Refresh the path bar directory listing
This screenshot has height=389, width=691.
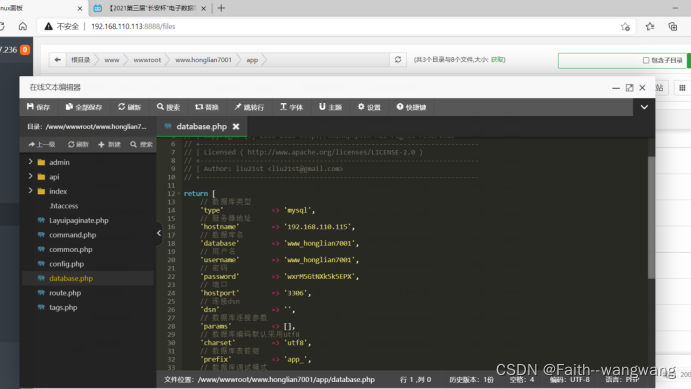pos(398,59)
